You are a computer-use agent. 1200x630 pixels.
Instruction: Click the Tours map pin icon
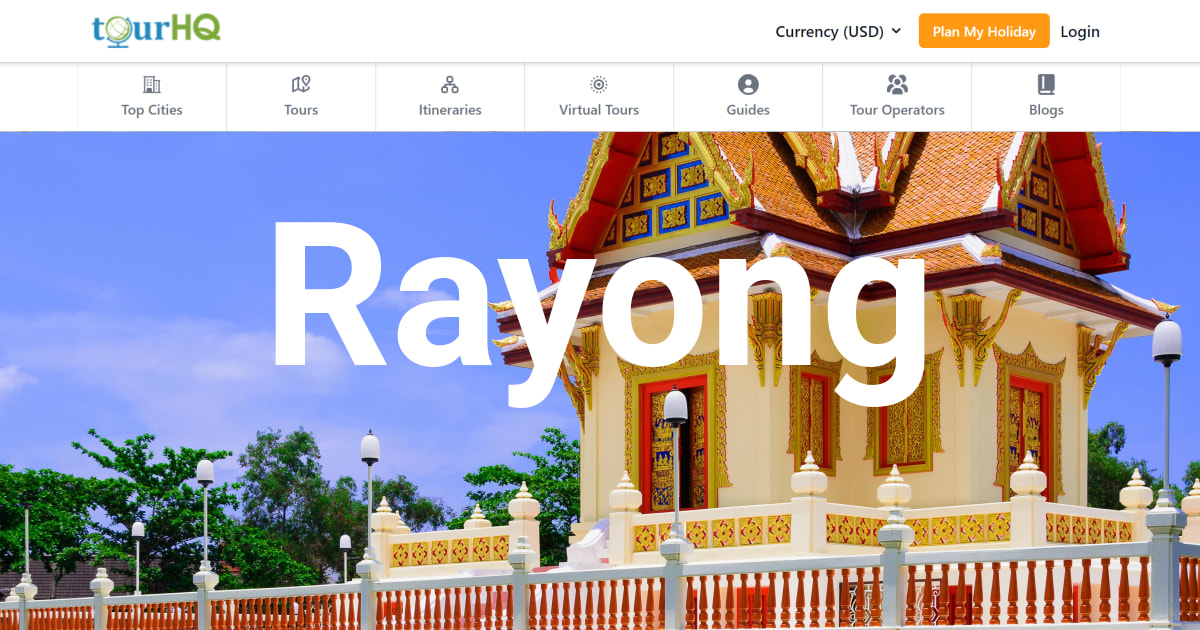point(300,85)
